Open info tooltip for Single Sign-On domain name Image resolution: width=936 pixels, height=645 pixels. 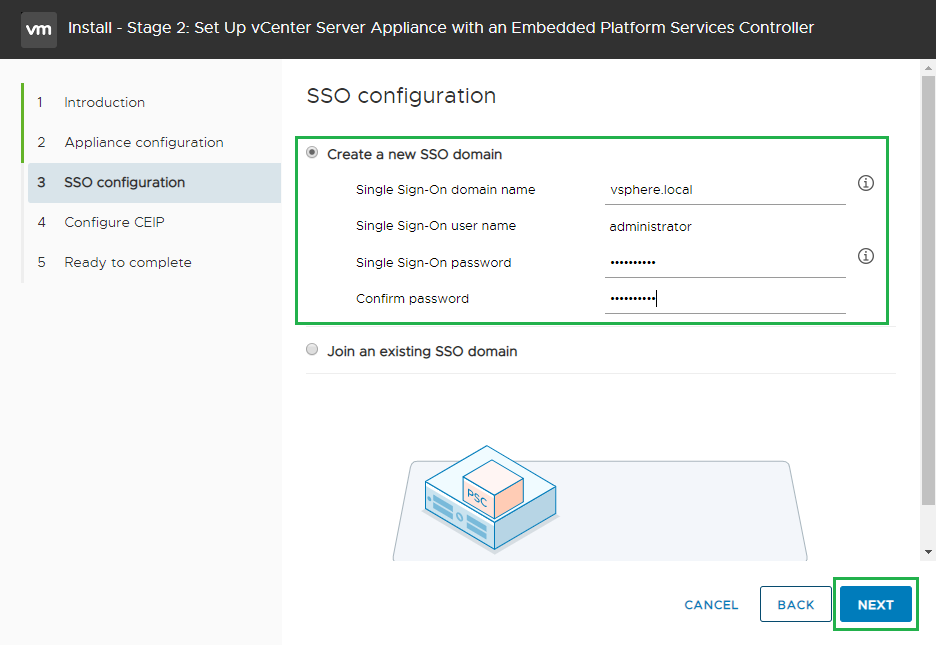click(x=866, y=183)
